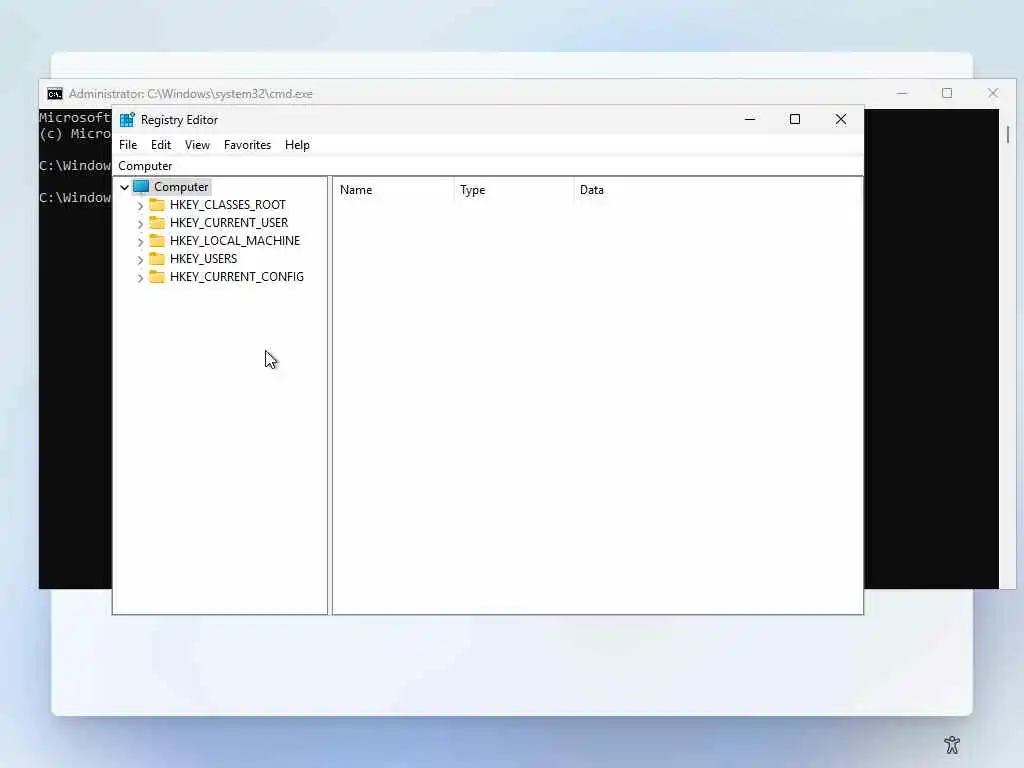Open the Help menu
This screenshot has height=768, width=1024.
(x=297, y=145)
